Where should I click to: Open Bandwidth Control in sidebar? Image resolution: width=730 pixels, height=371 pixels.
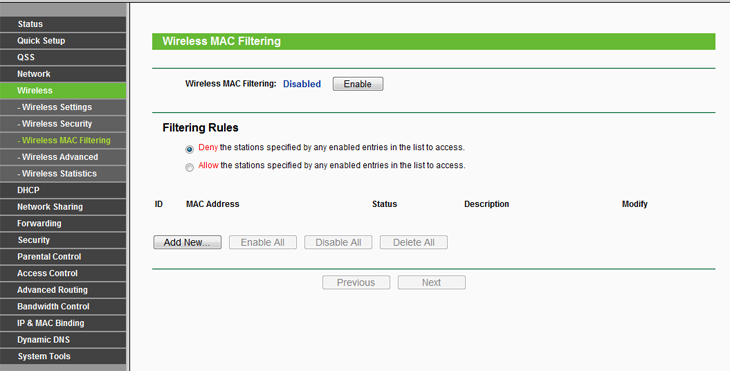point(63,306)
